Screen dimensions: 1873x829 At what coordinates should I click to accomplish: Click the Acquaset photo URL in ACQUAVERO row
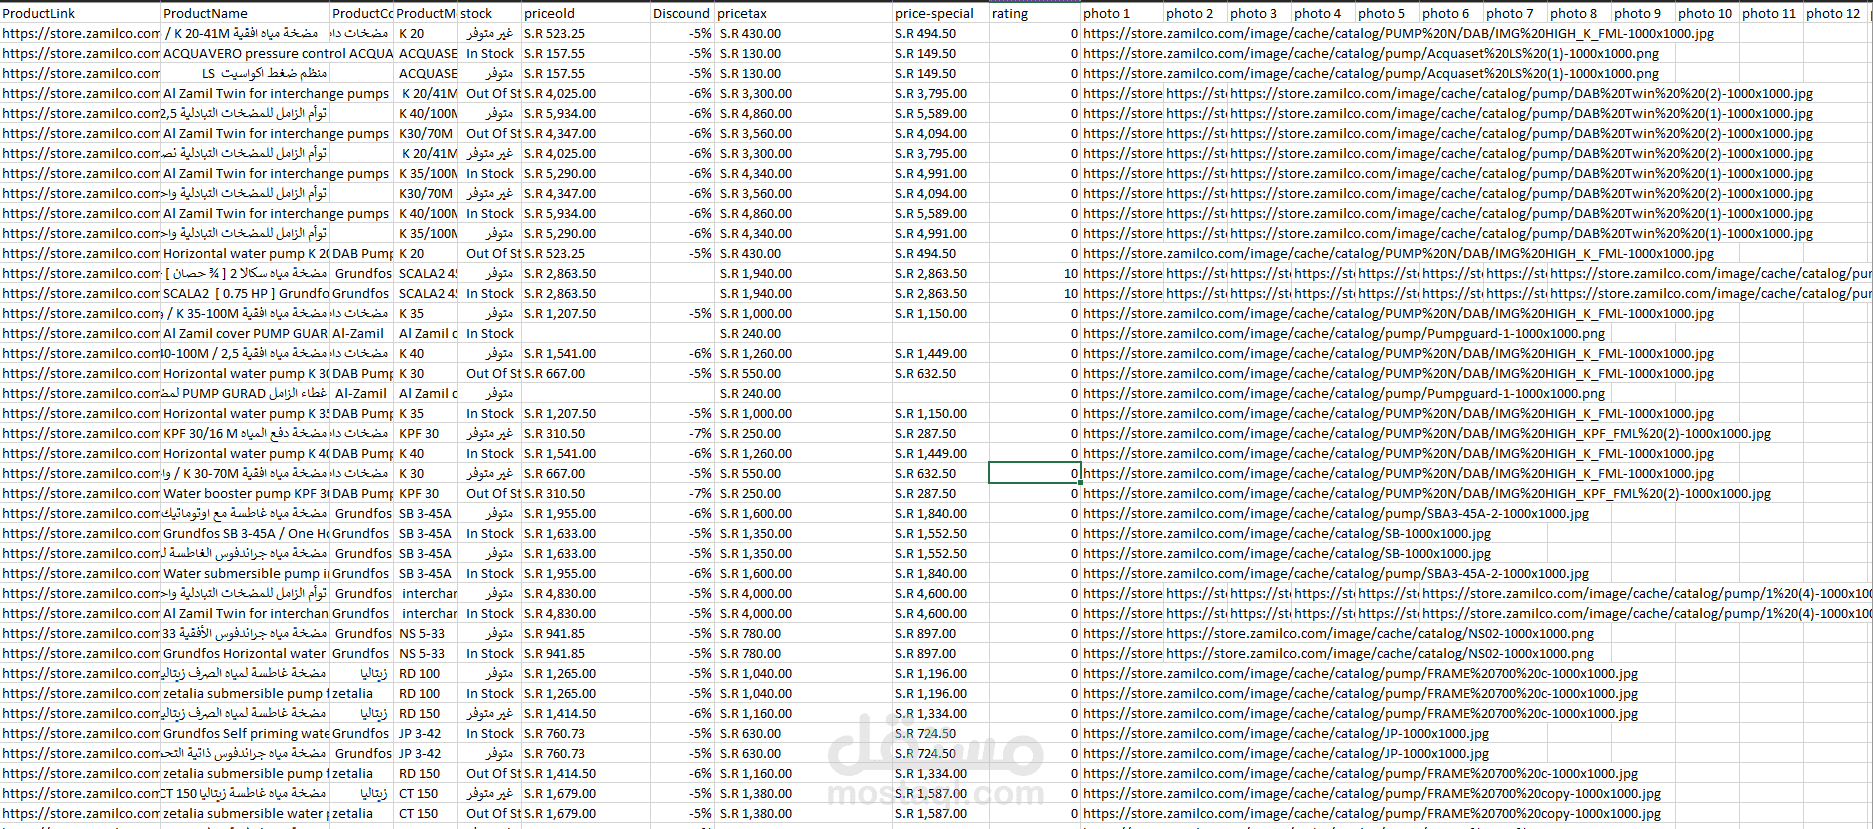tap(1371, 53)
